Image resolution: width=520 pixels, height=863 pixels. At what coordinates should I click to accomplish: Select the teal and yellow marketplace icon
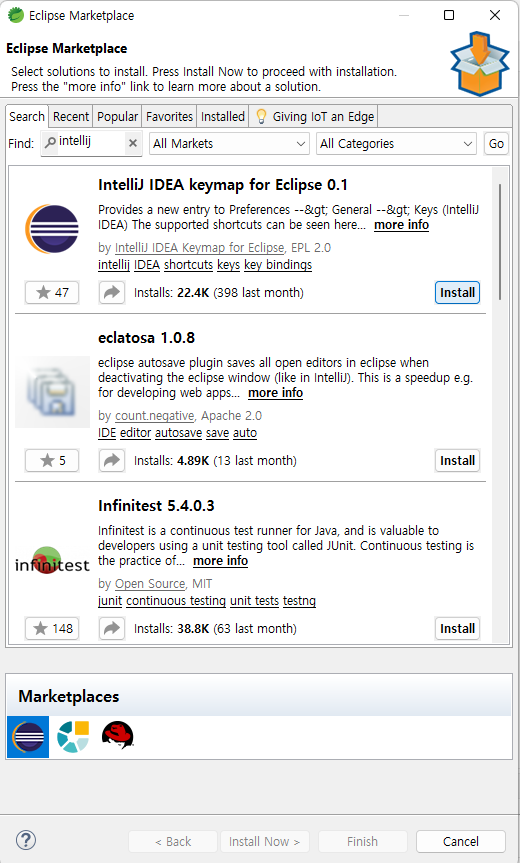[73, 736]
